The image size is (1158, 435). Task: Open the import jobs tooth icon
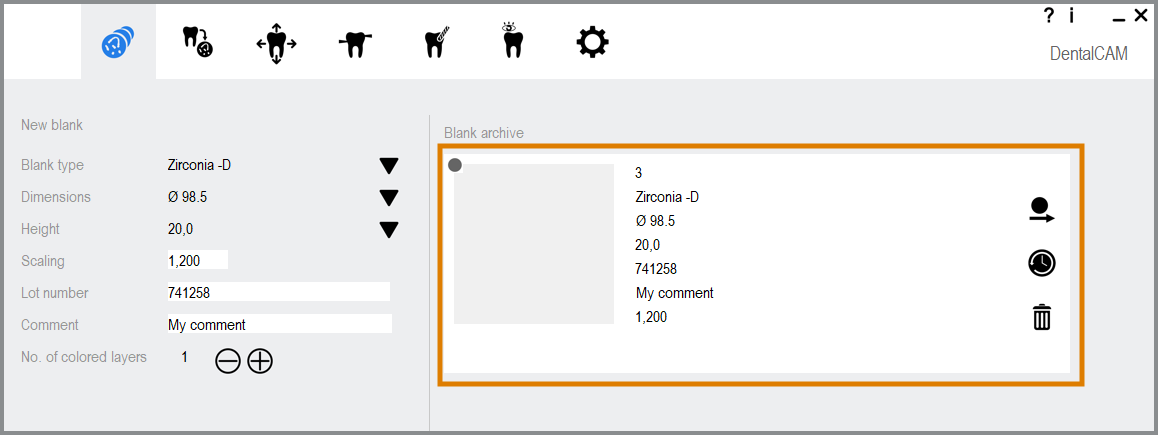pyautogui.click(x=198, y=43)
